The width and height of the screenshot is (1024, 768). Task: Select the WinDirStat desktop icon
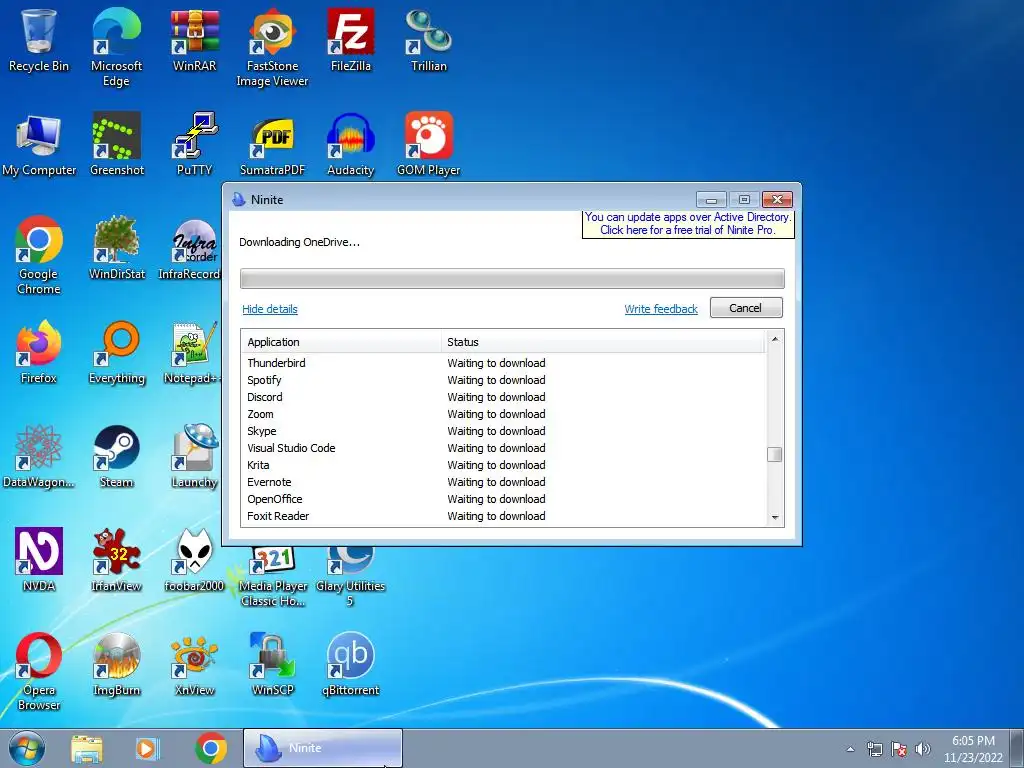coord(116,249)
